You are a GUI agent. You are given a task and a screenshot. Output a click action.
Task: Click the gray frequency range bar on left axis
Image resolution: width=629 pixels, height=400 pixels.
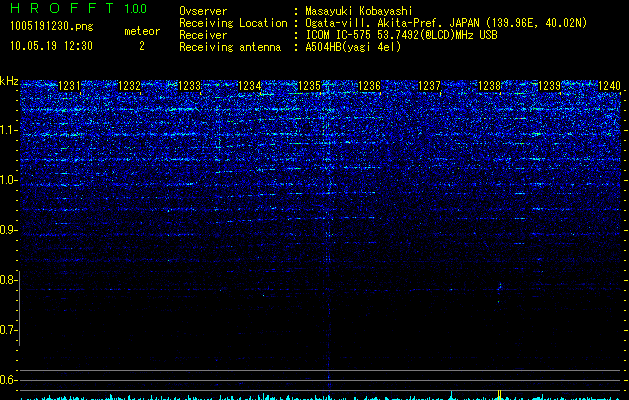20,308
